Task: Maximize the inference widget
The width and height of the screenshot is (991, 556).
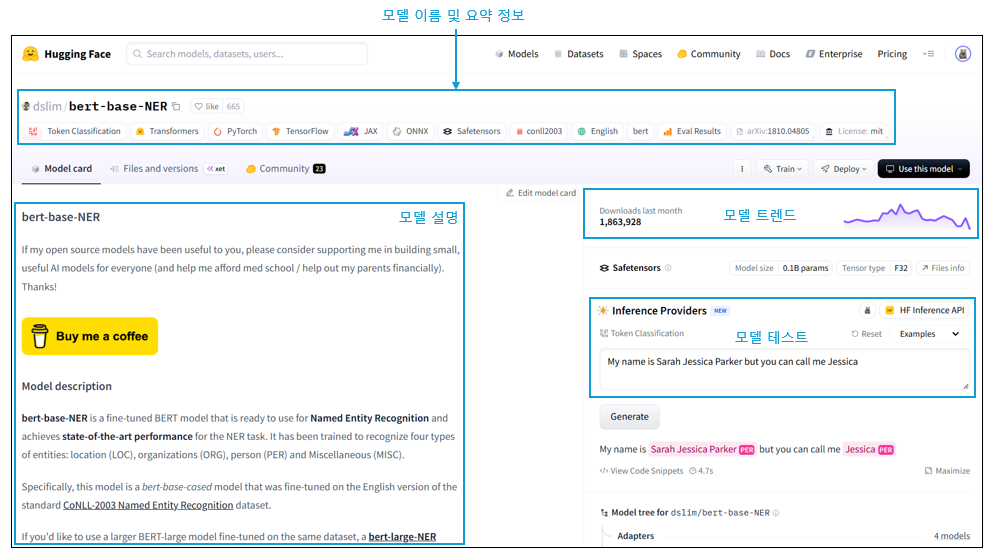Action: [947, 471]
